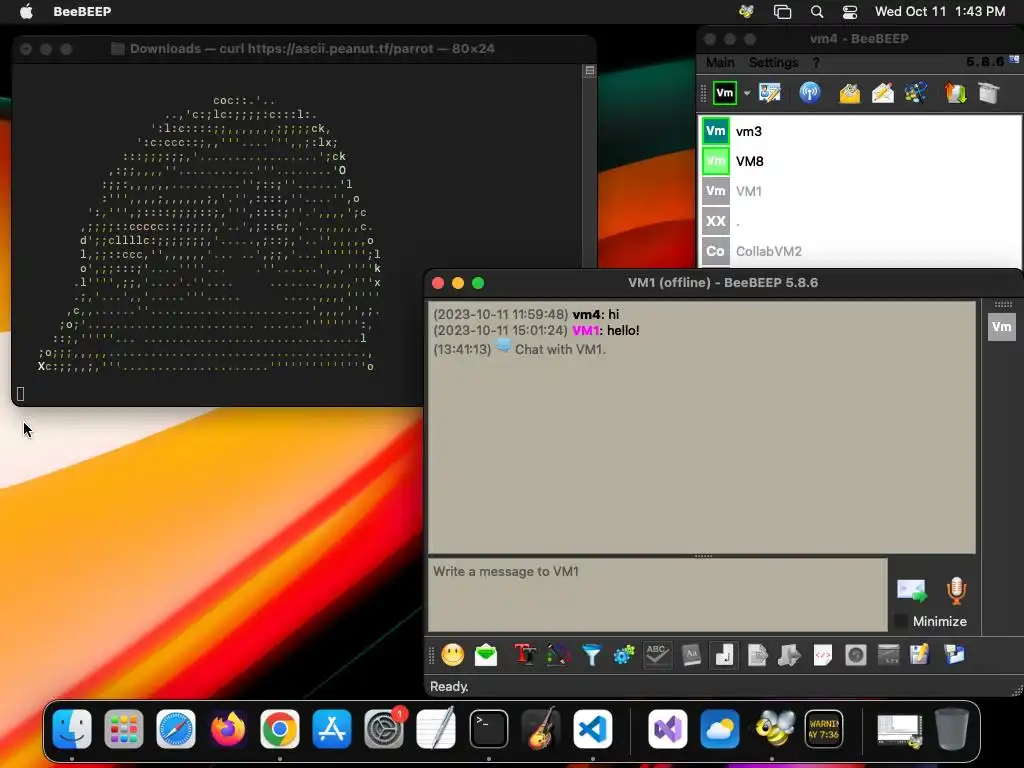
Task: Open Console WARNING app in Dock
Action: click(x=824, y=729)
